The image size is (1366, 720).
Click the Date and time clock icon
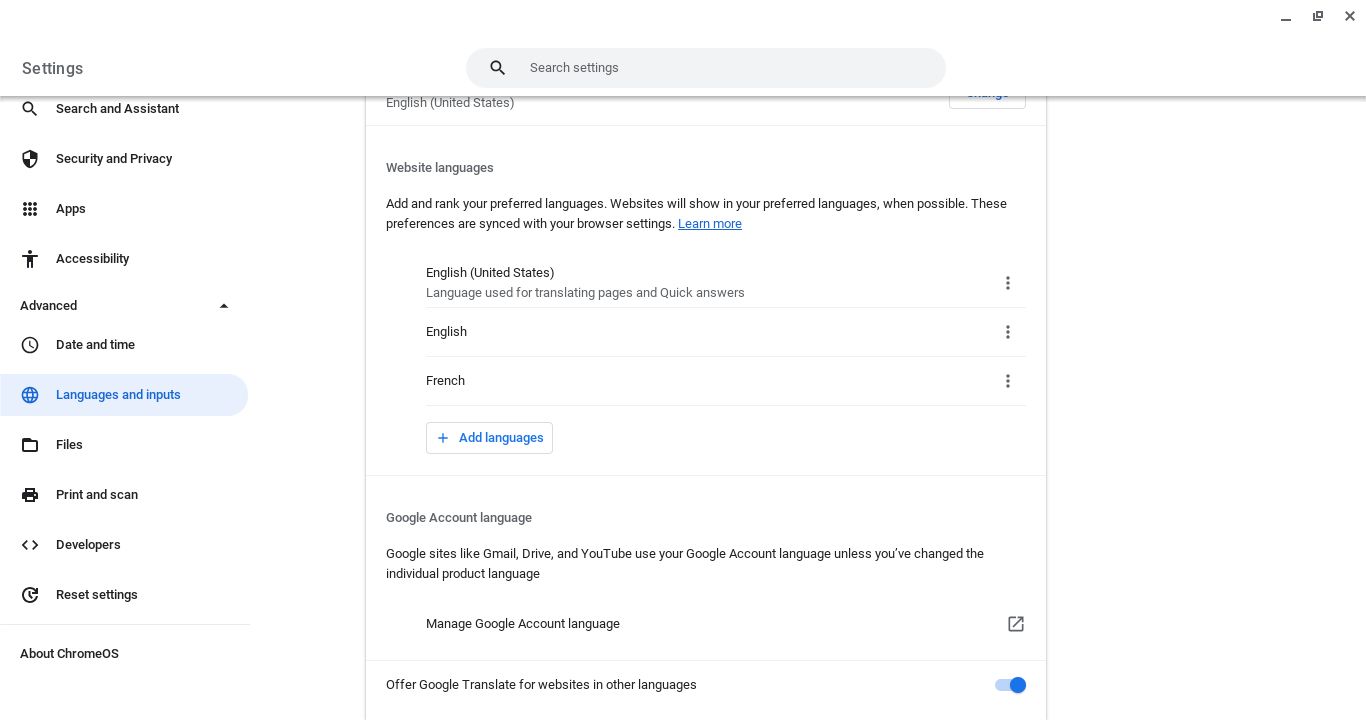tap(30, 345)
